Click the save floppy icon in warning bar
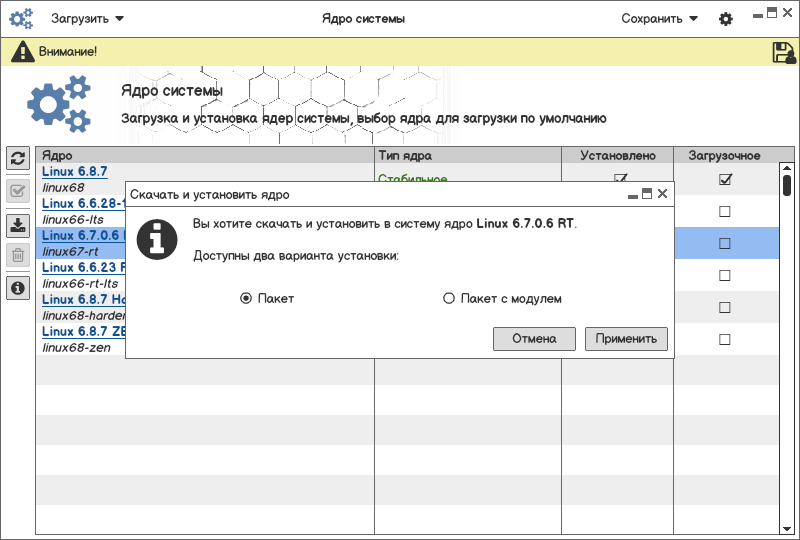 (x=784, y=53)
